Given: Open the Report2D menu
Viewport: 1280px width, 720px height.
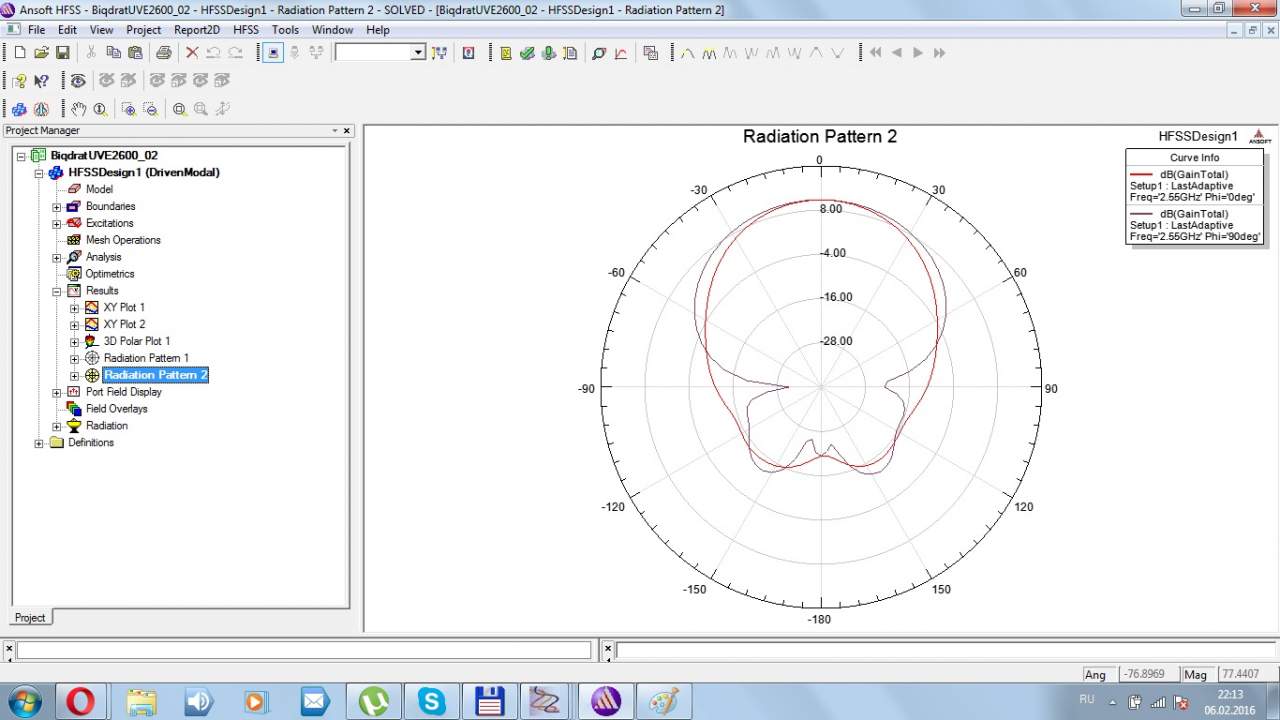Looking at the screenshot, I should (x=197, y=30).
